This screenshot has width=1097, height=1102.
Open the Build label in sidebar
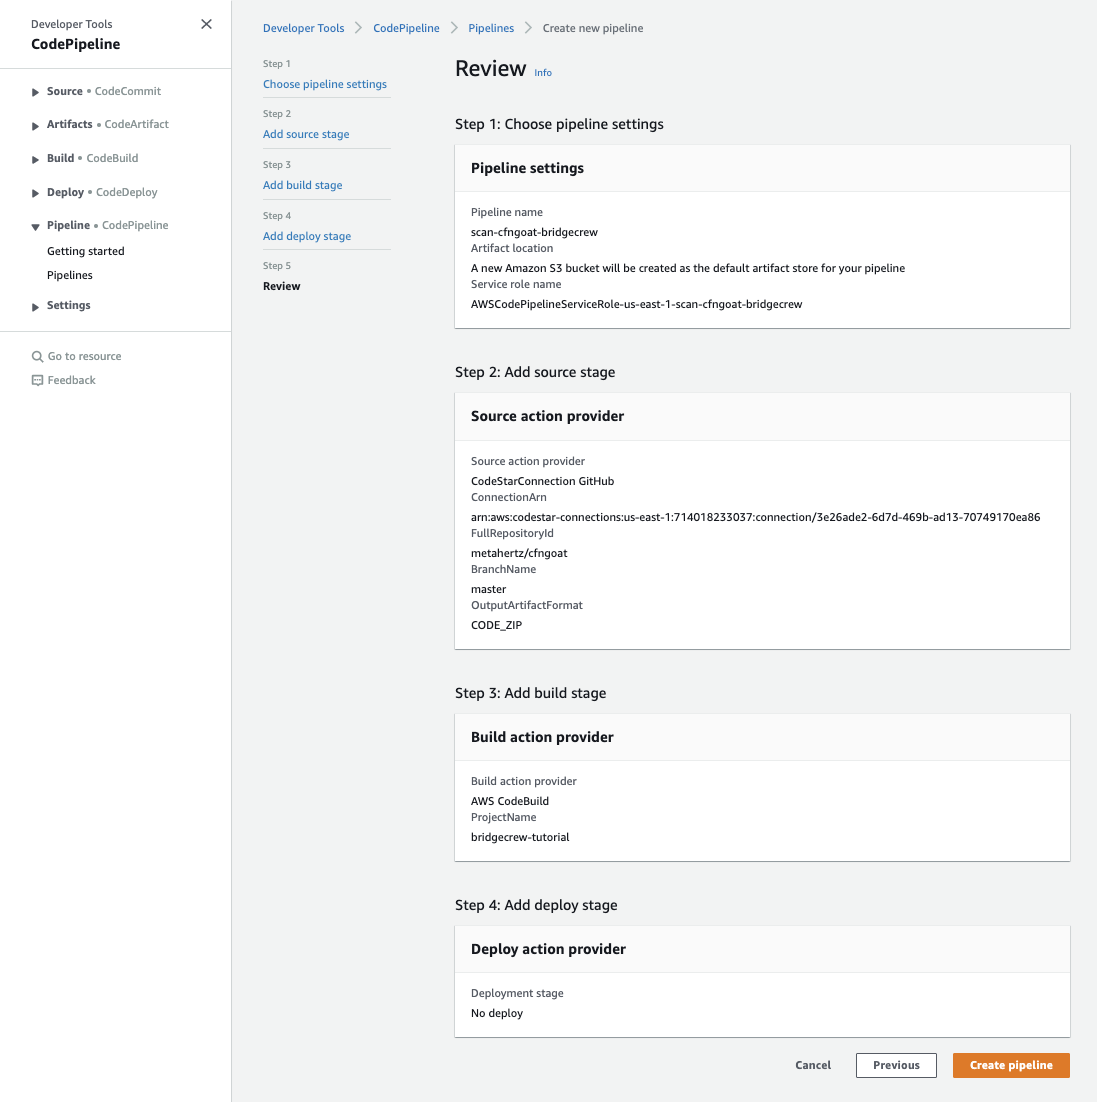click(60, 158)
